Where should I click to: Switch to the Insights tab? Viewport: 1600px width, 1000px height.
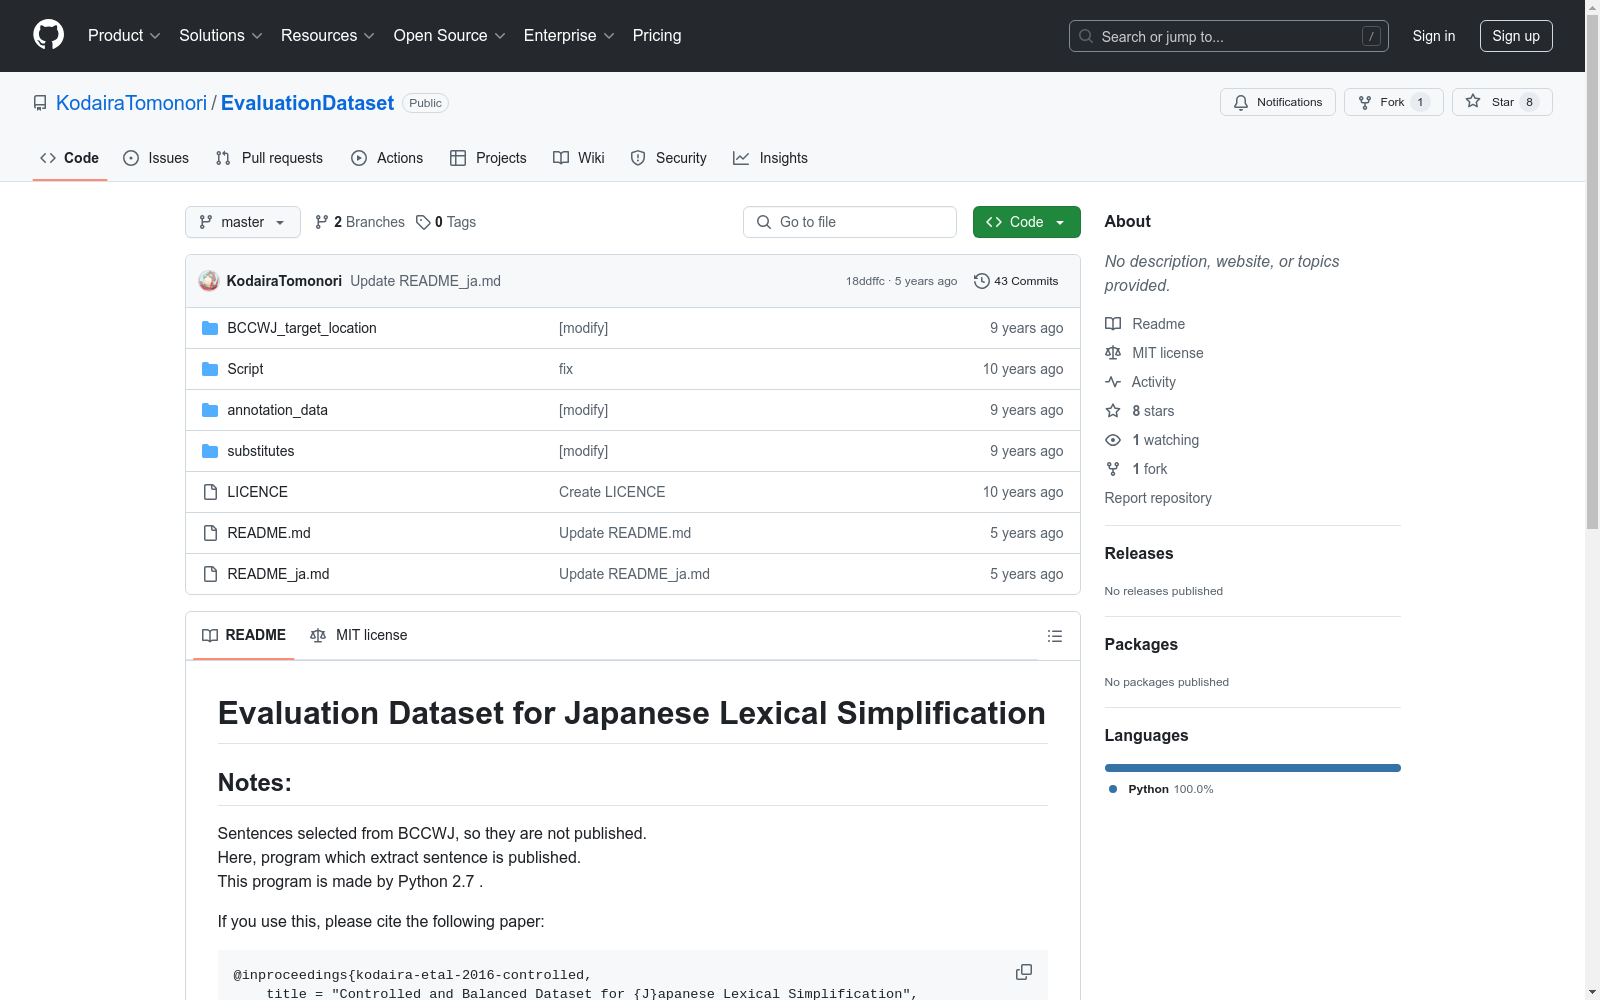(x=770, y=158)
